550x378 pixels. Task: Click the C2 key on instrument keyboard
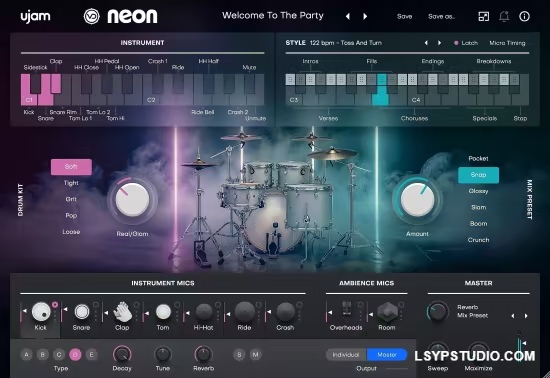[x=150, y=100]
